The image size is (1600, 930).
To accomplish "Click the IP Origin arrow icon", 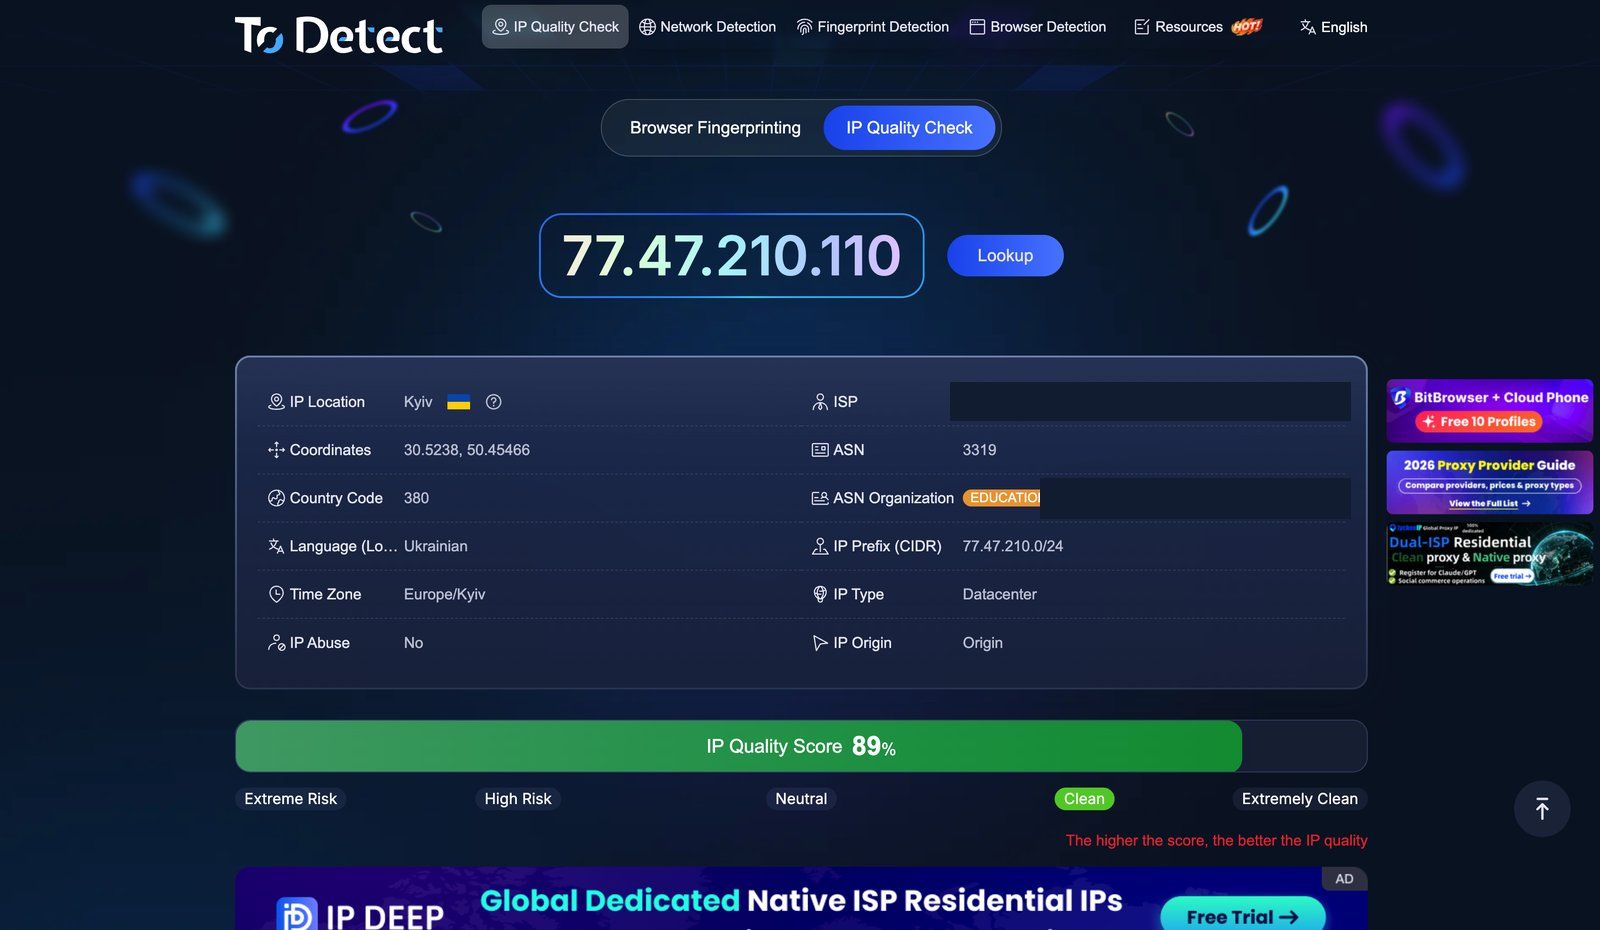I will pos(820,643).
